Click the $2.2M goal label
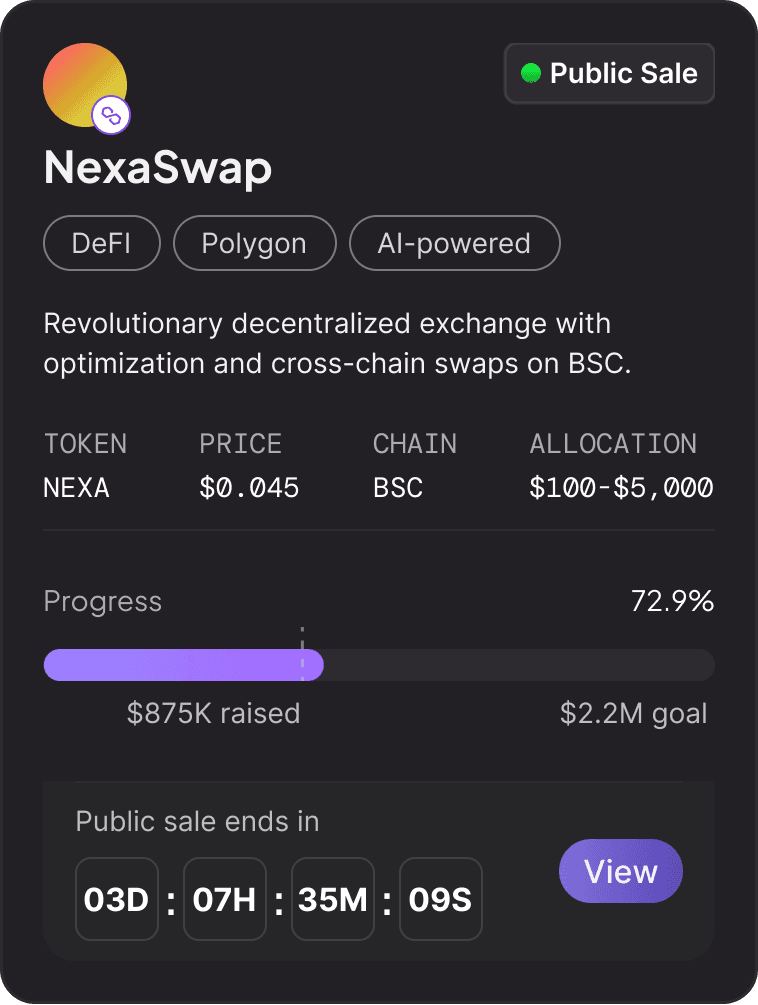This screenshot has width=758, height=1005. click(x=634, y=714)
